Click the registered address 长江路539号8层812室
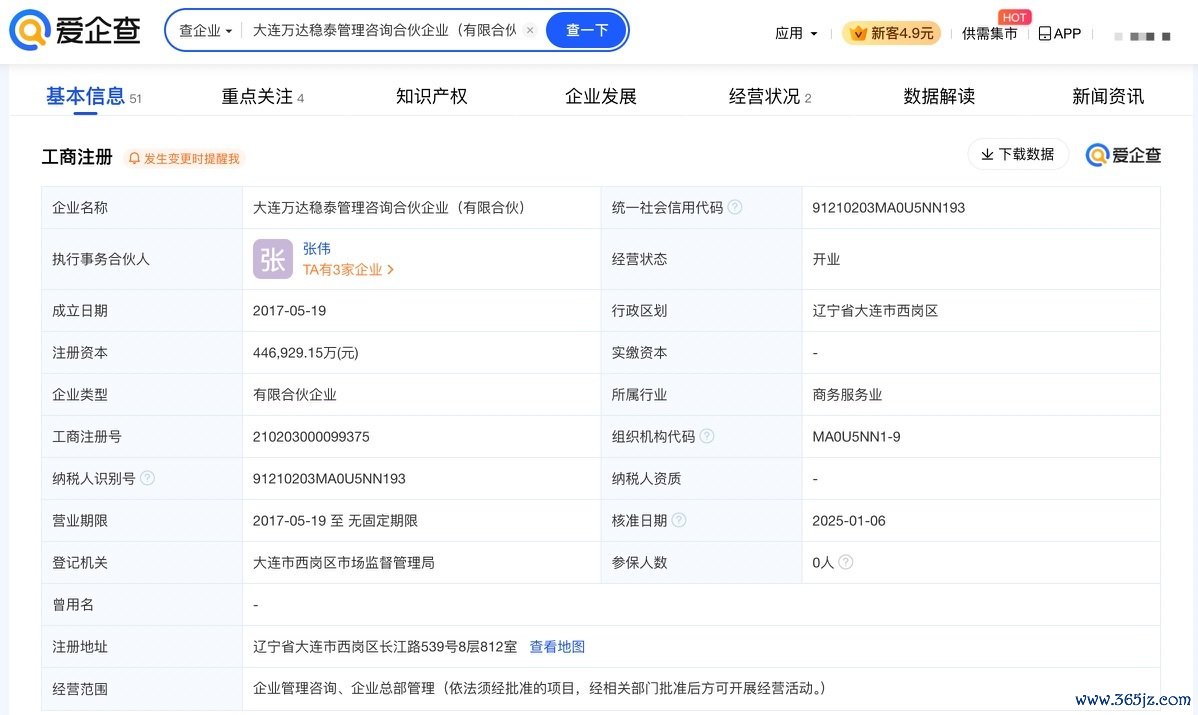This screenshot has height=715, width=1198. pos(385,647)
